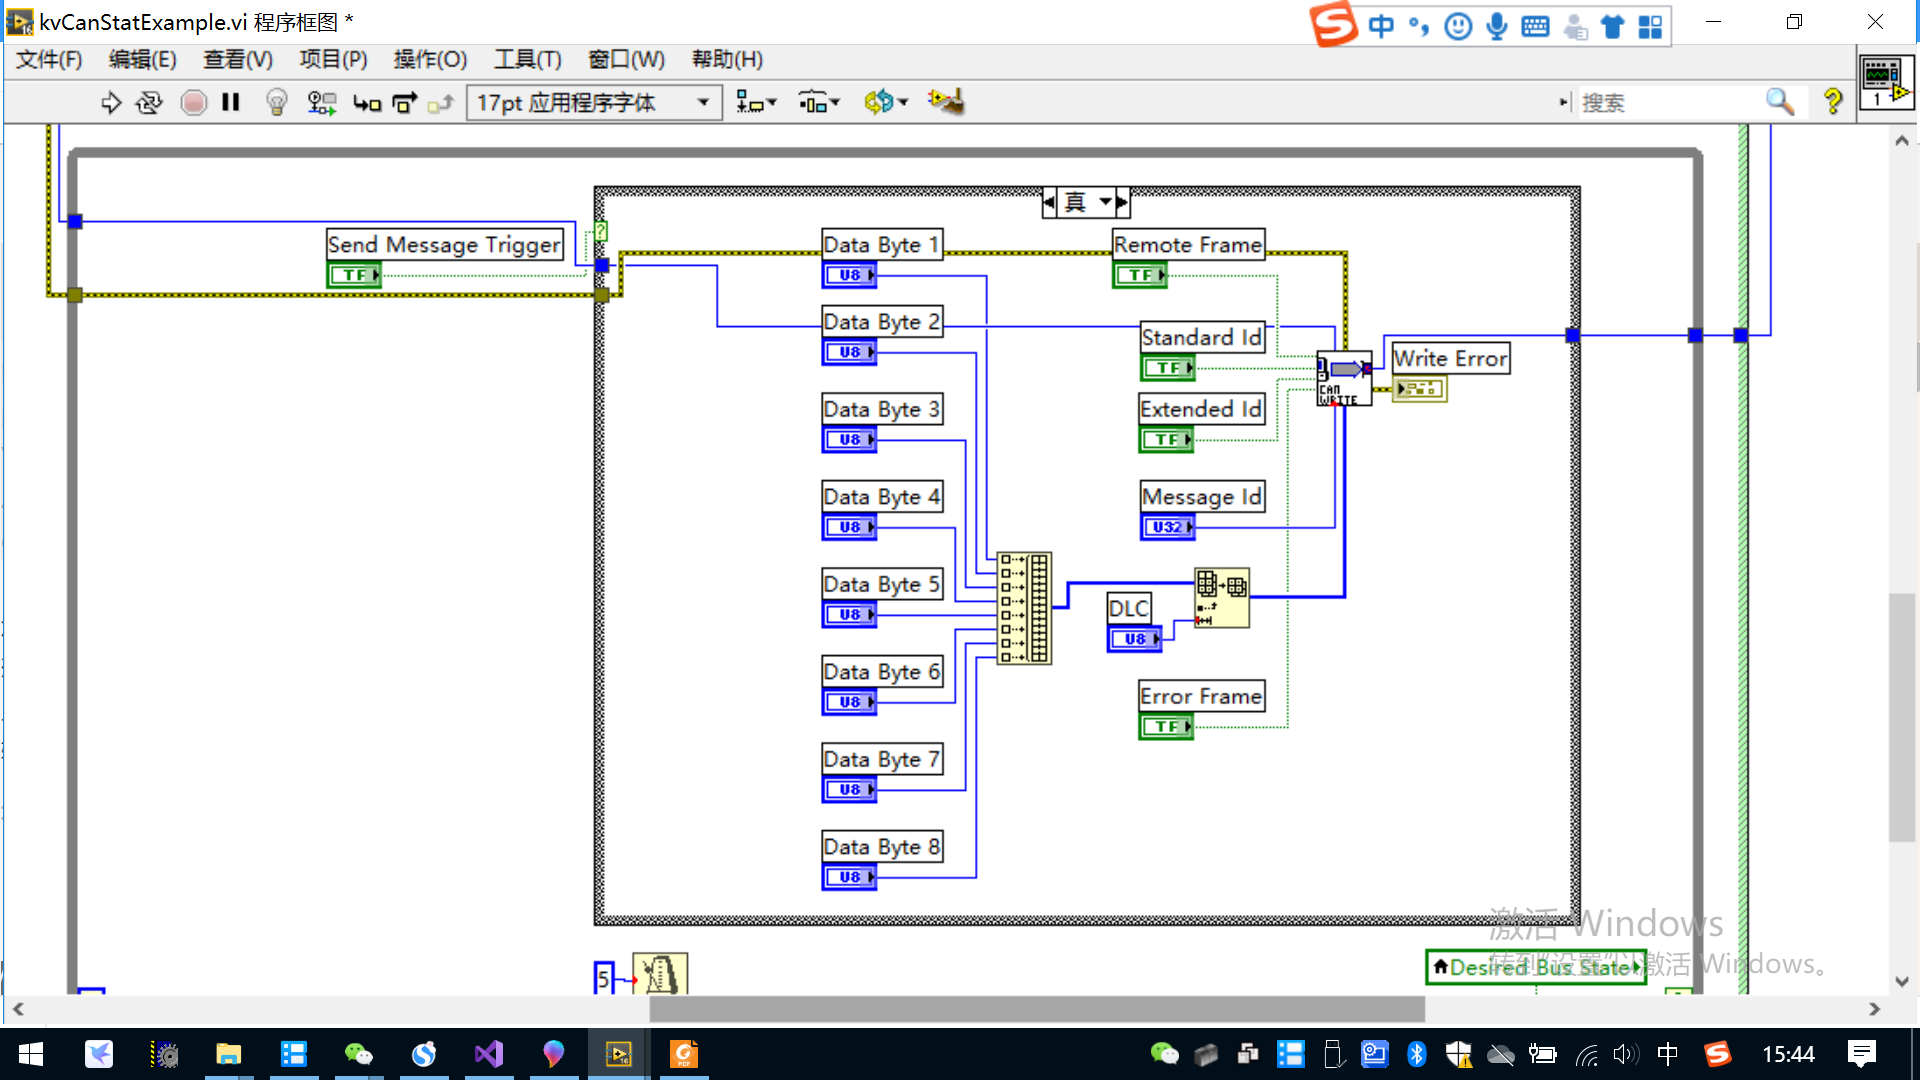
Task: Open the 操作(O) menu
Action: coord(430,60)
